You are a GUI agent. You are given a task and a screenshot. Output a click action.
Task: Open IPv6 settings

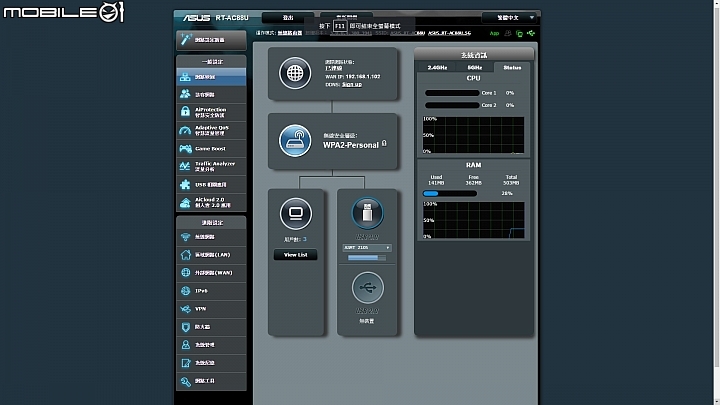211,291
